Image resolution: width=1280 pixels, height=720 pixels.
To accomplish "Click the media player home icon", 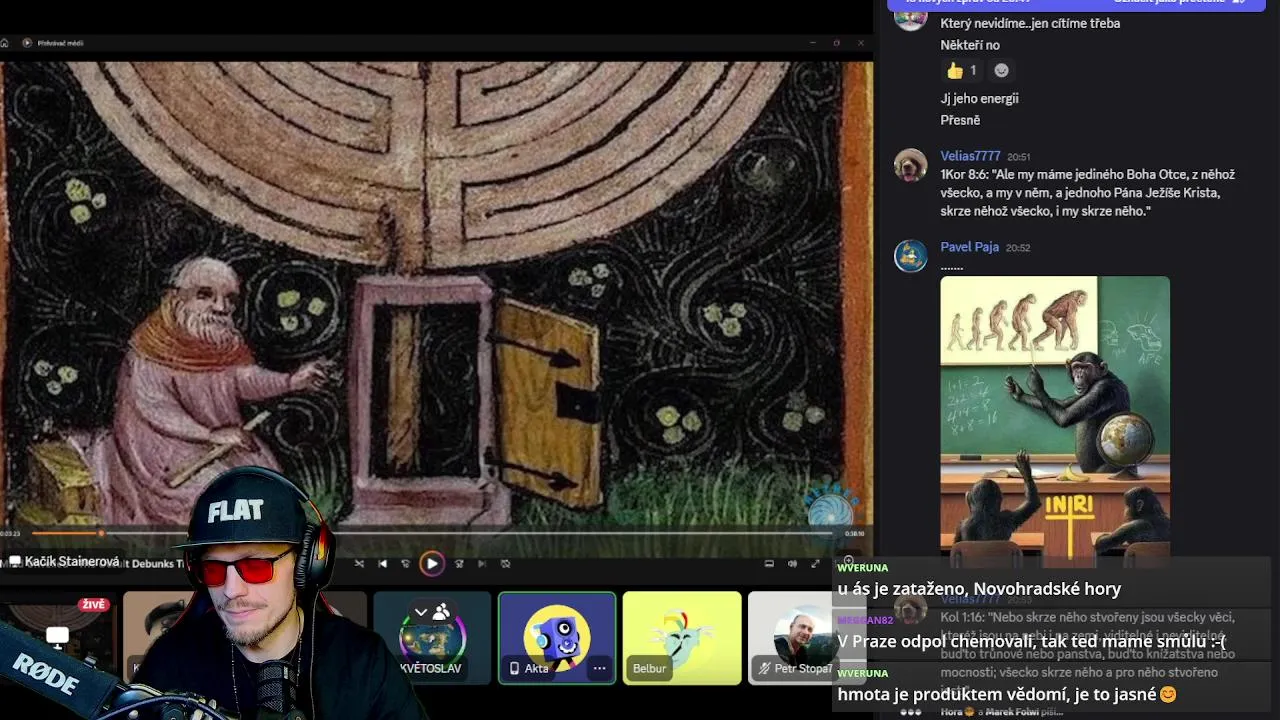I will click(x=4, y=43).
